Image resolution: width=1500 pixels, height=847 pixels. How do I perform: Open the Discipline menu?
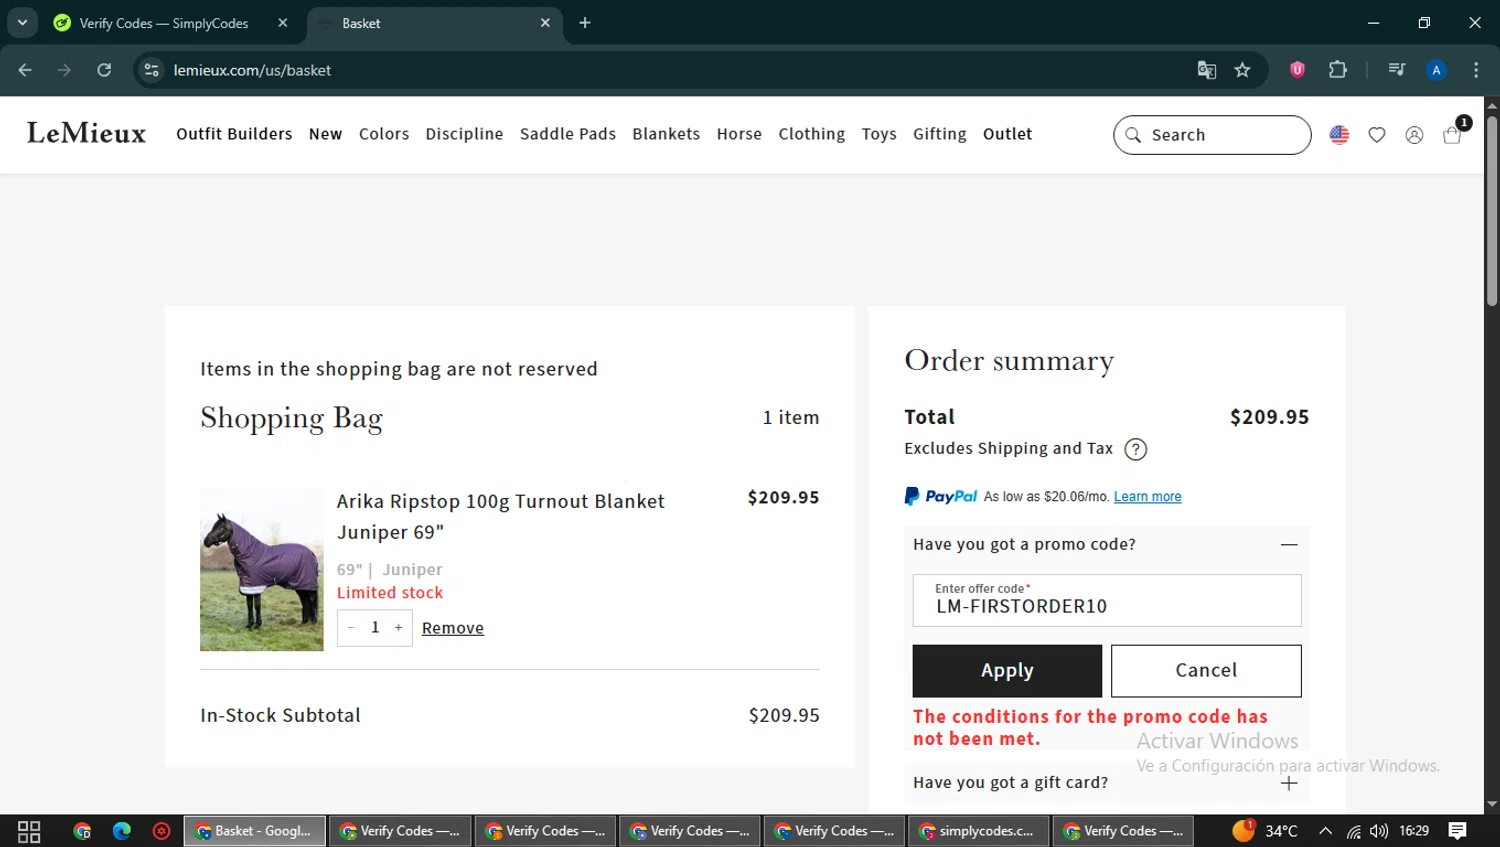[464, 134]
